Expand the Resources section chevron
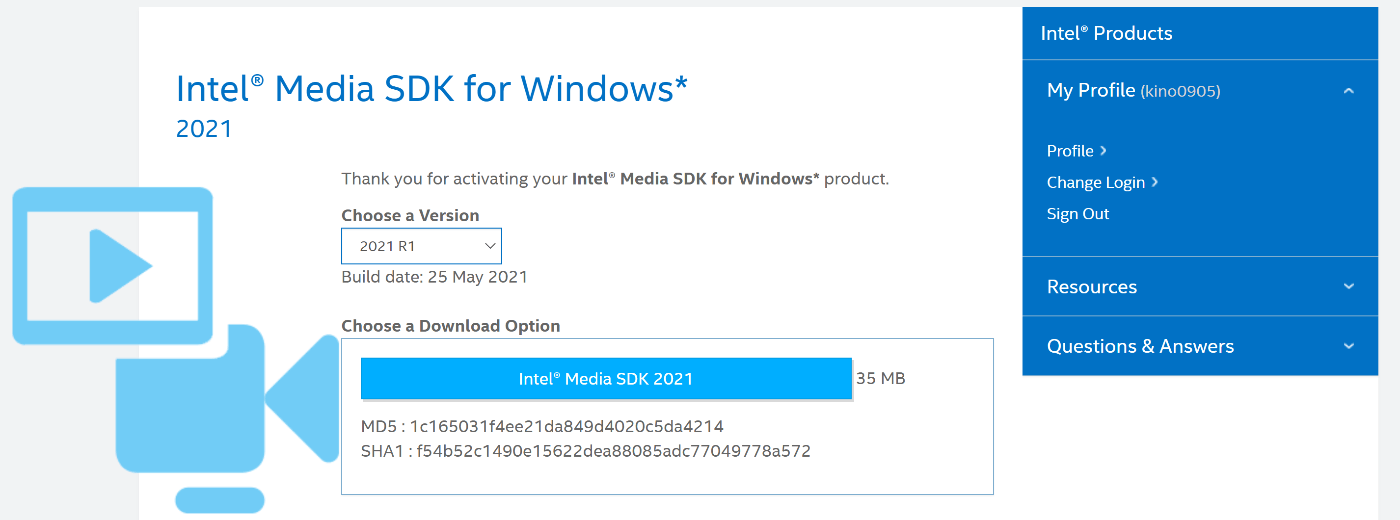Viewport: 1400px width, 520px height. point(1348,287)
